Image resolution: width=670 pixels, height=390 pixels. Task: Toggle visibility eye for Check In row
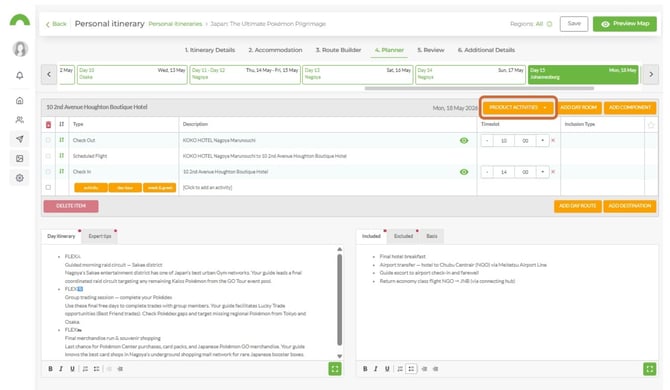464,172
